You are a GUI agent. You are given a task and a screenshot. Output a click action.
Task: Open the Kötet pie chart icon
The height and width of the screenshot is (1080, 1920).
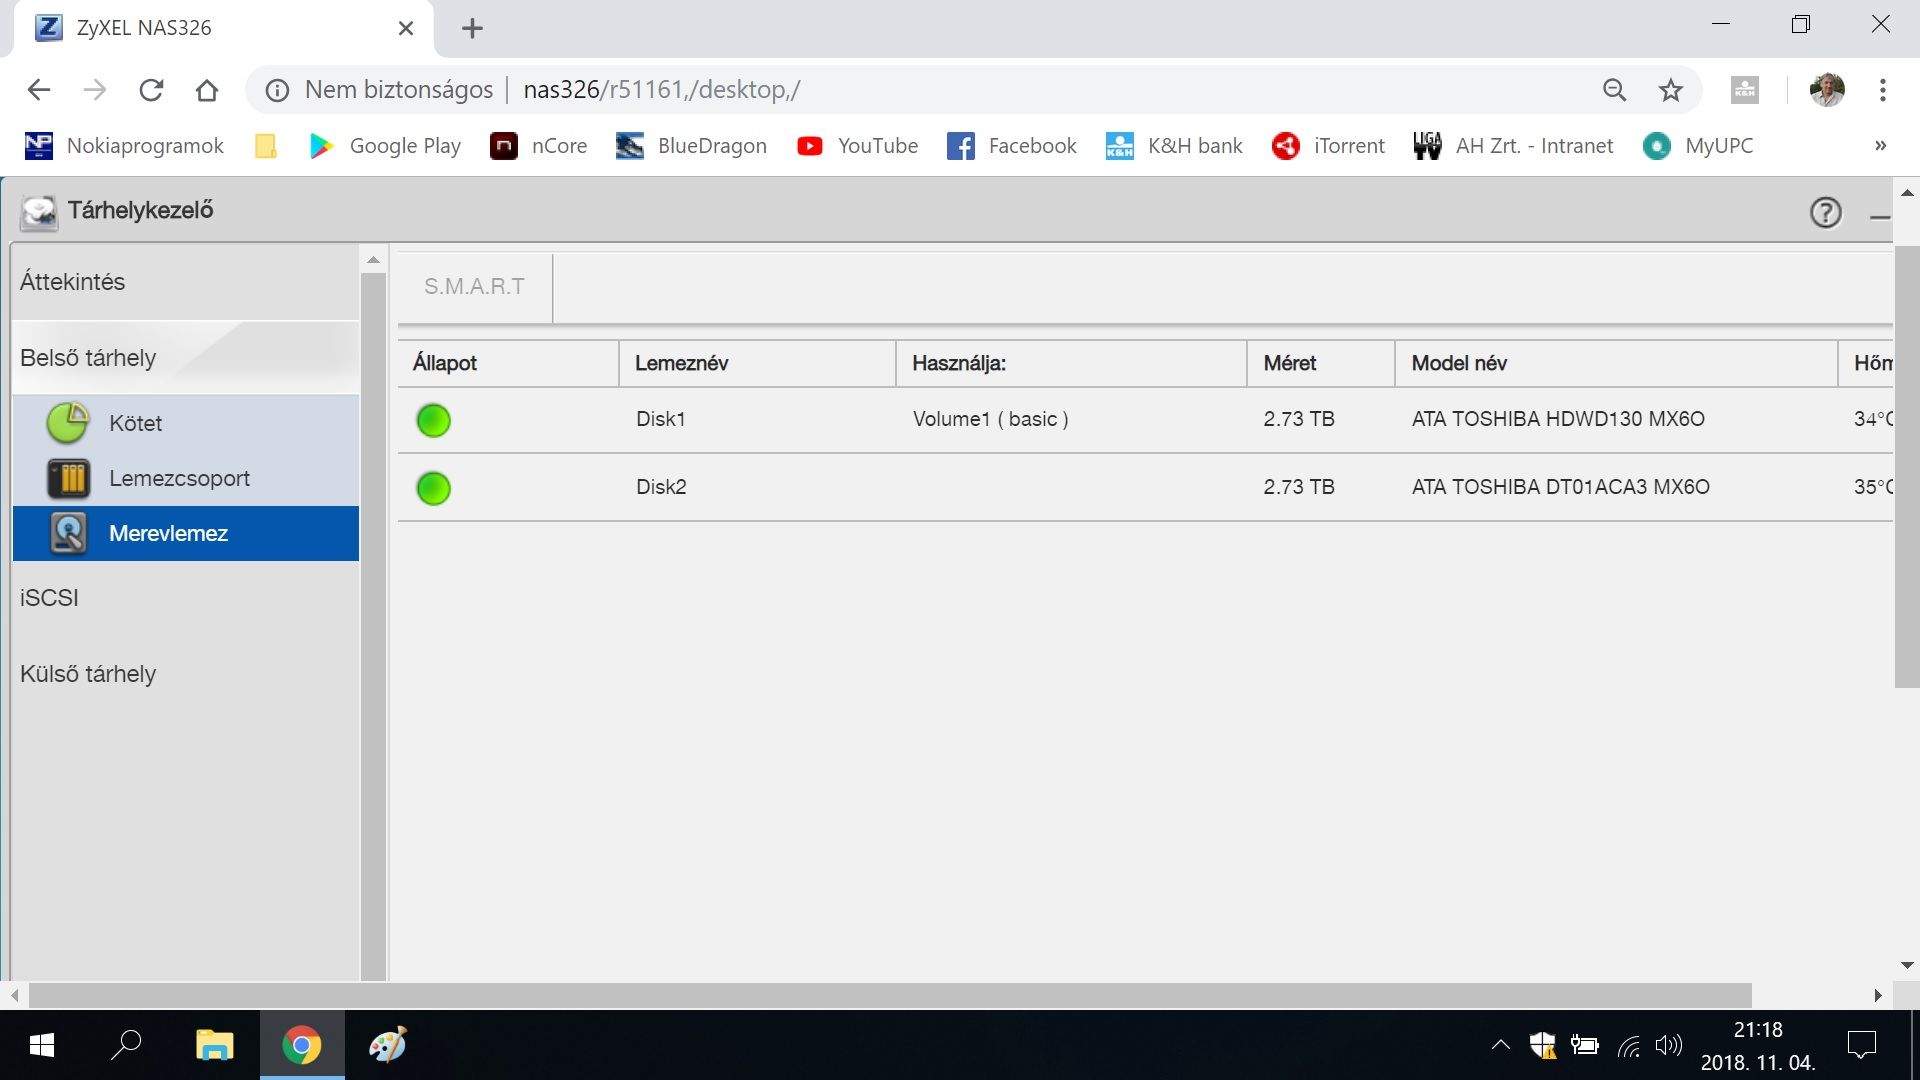pyautogui.click(x=68, y=423)
